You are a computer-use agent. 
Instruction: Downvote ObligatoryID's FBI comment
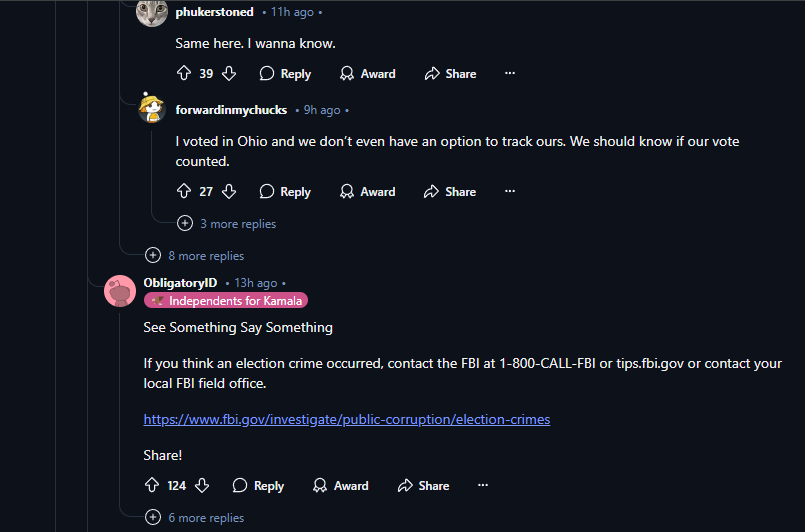[x=201, y=485]
